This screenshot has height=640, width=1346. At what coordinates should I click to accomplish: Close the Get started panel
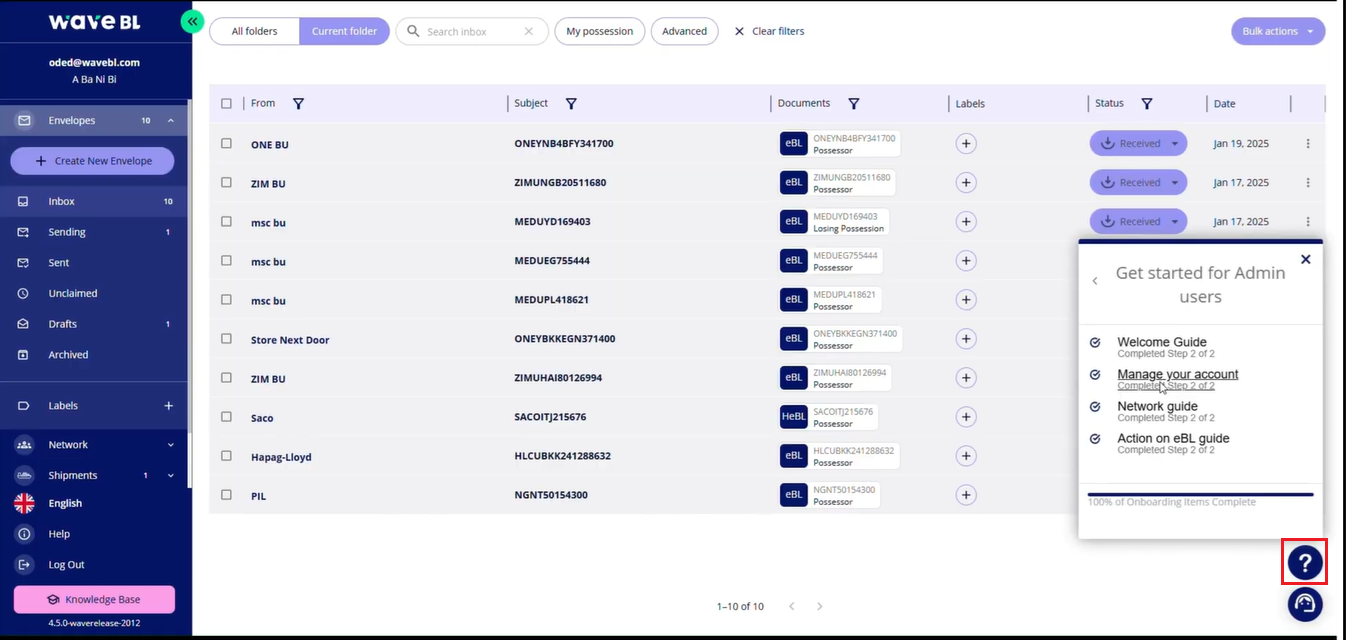pyautogui.click(x=1305, y=259)
